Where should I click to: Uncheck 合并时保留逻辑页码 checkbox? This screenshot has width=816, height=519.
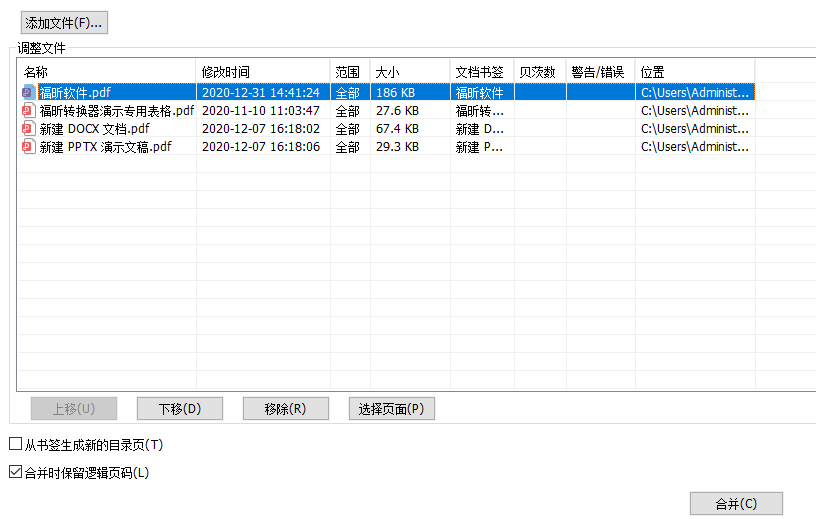click(x=16, y=472)
